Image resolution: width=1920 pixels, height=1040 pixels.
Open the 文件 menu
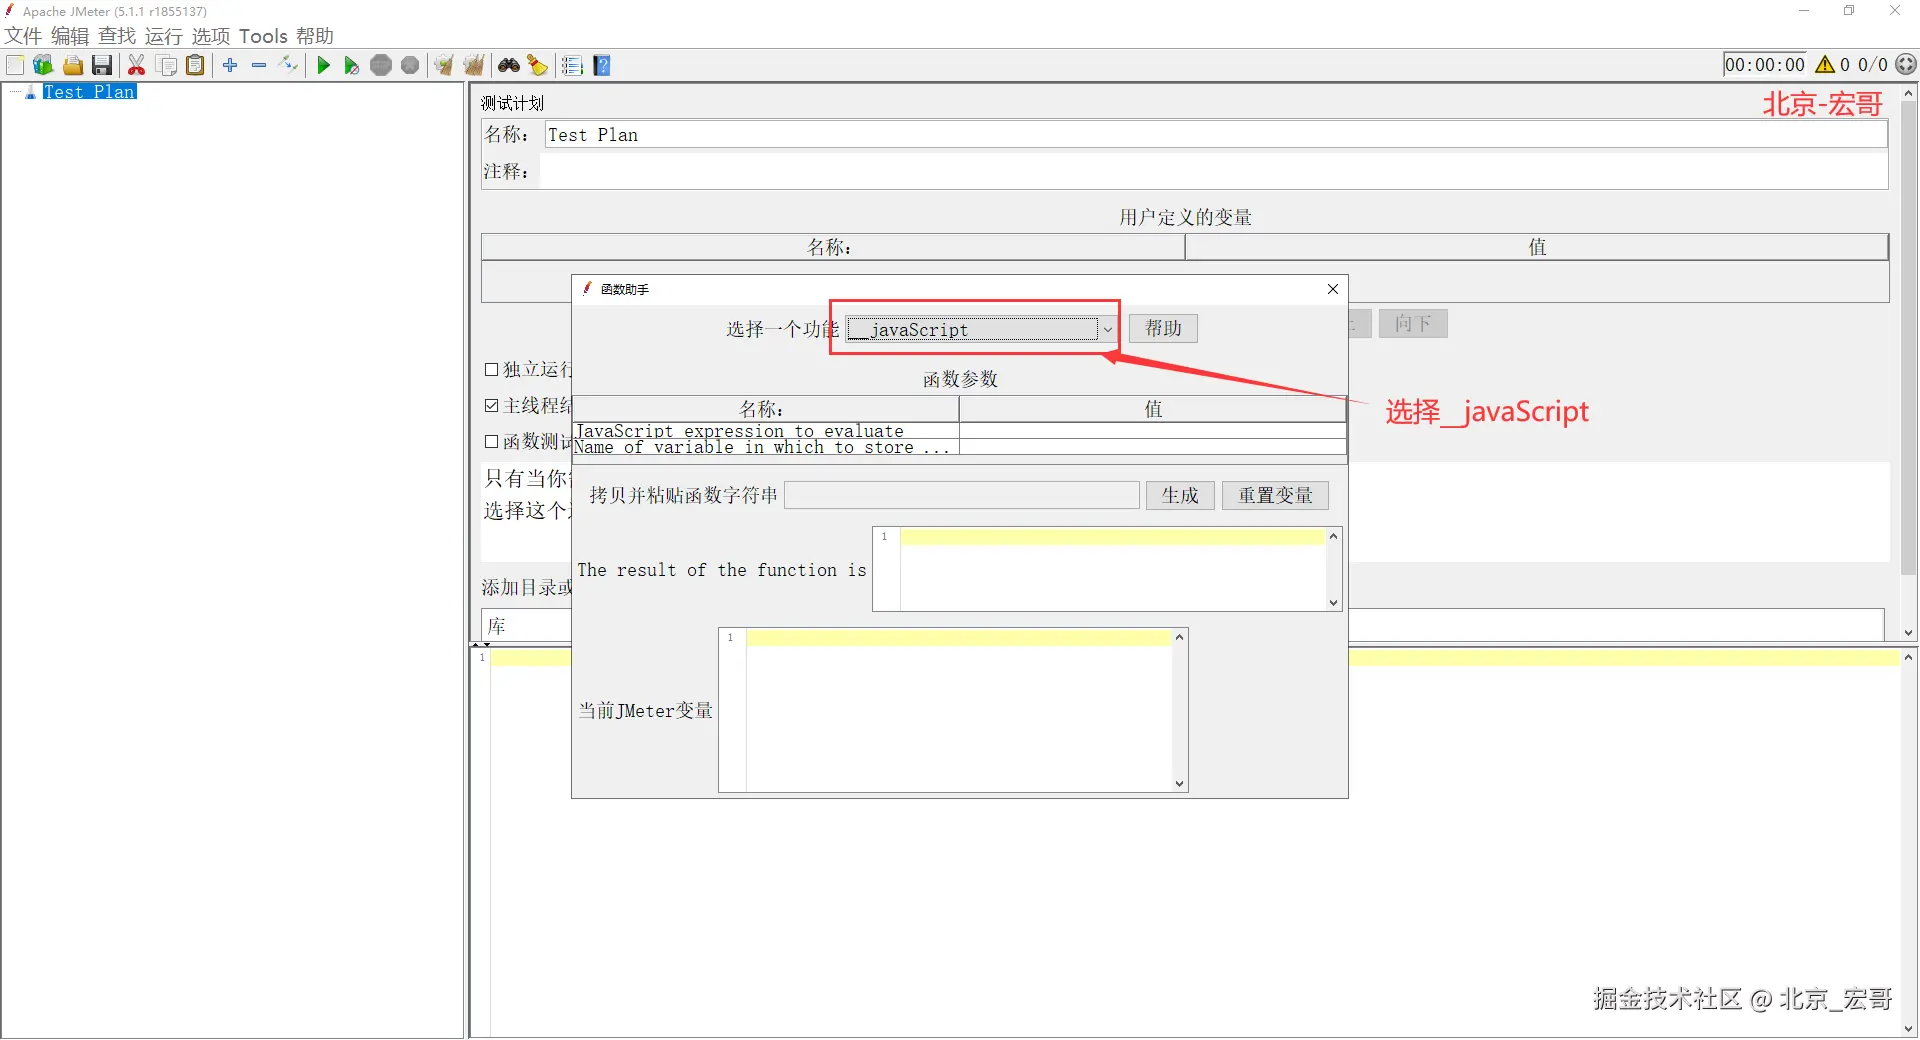pos(23,36)
